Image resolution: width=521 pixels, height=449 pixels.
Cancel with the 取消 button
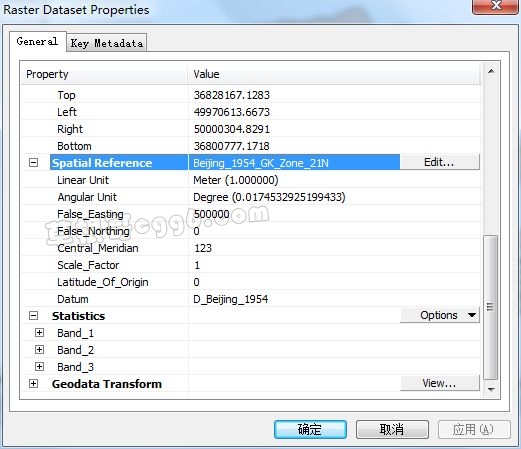(392, 429)
